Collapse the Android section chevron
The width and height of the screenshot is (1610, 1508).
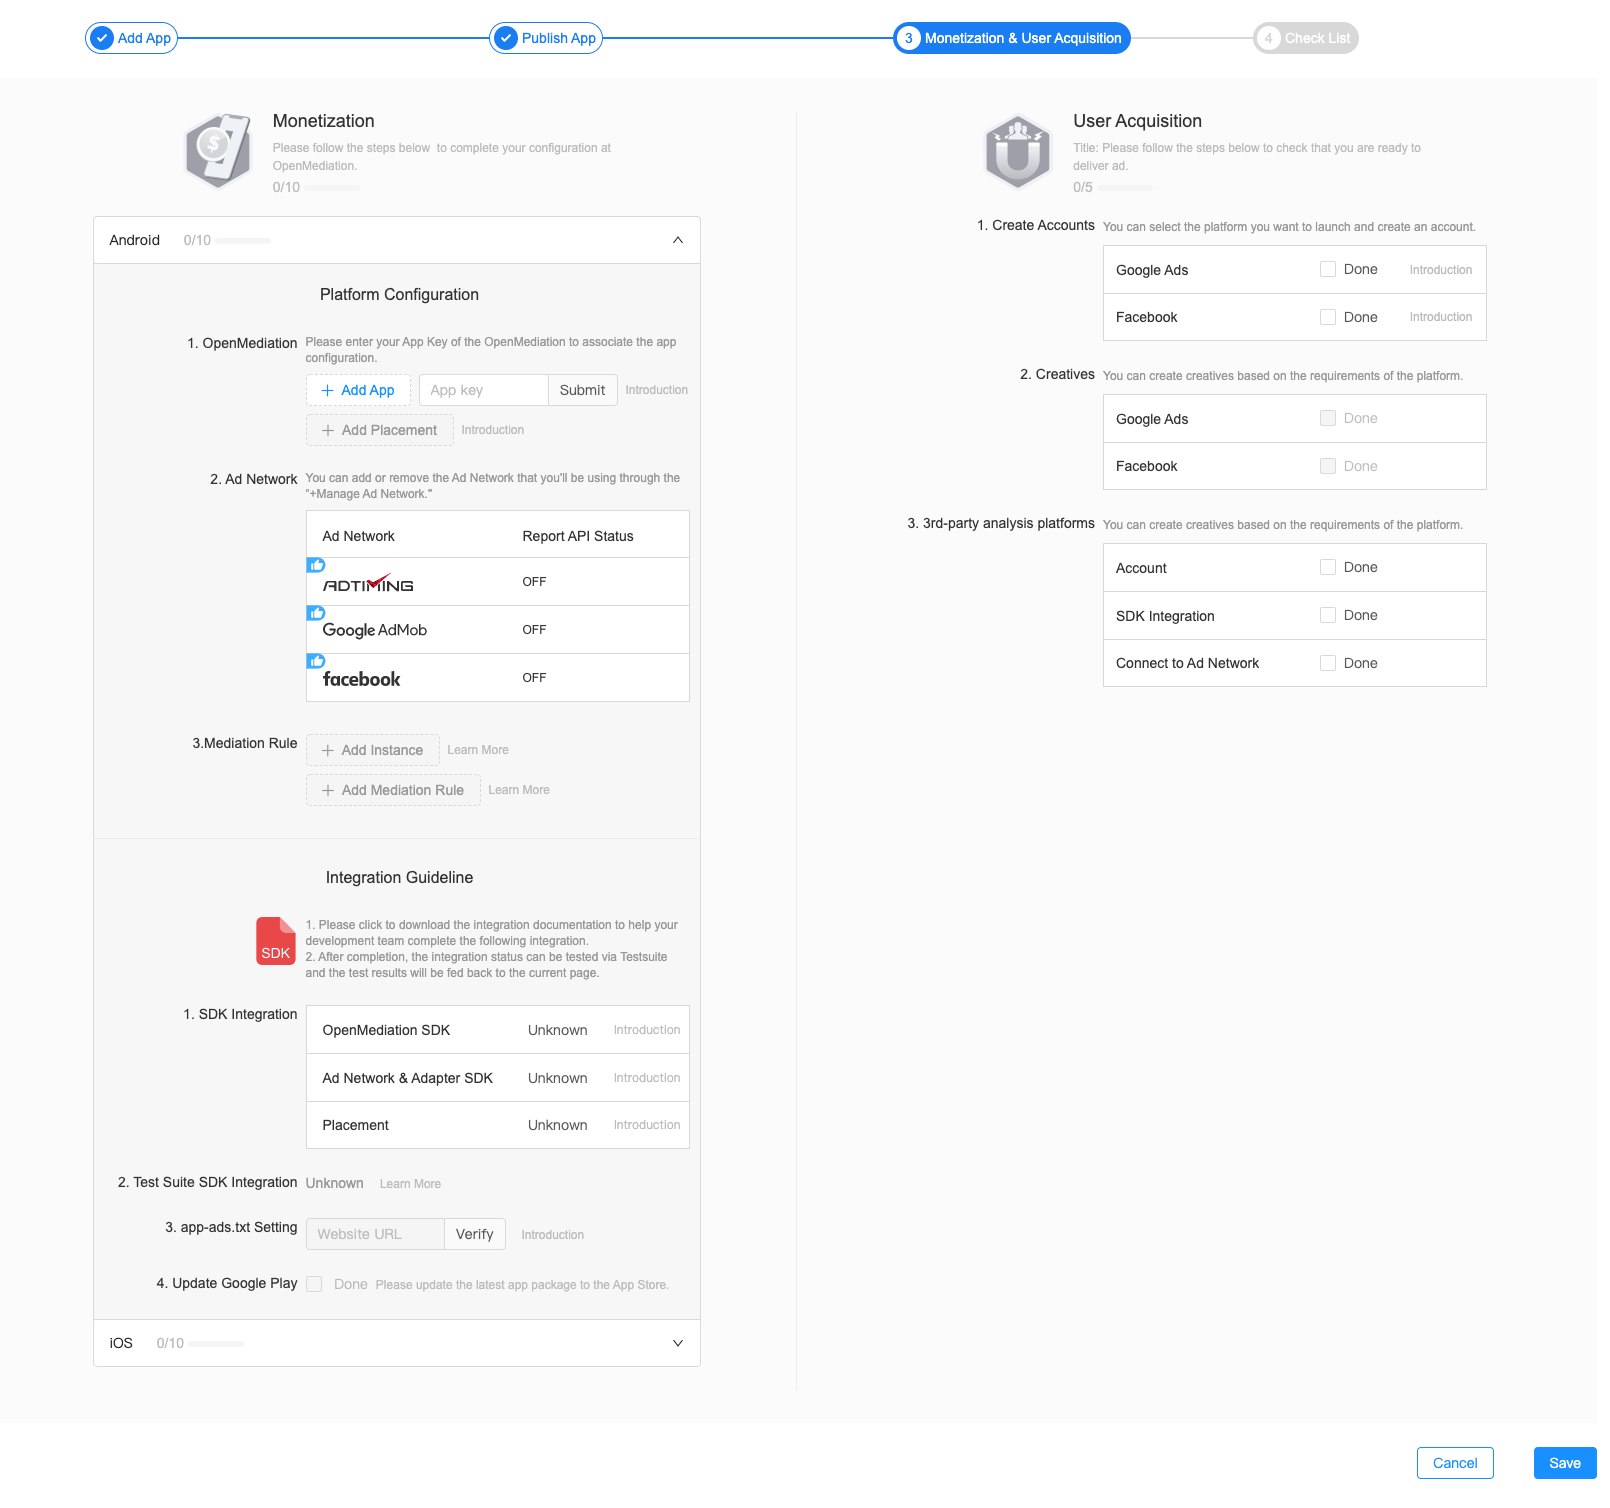(x=678, y=240)
